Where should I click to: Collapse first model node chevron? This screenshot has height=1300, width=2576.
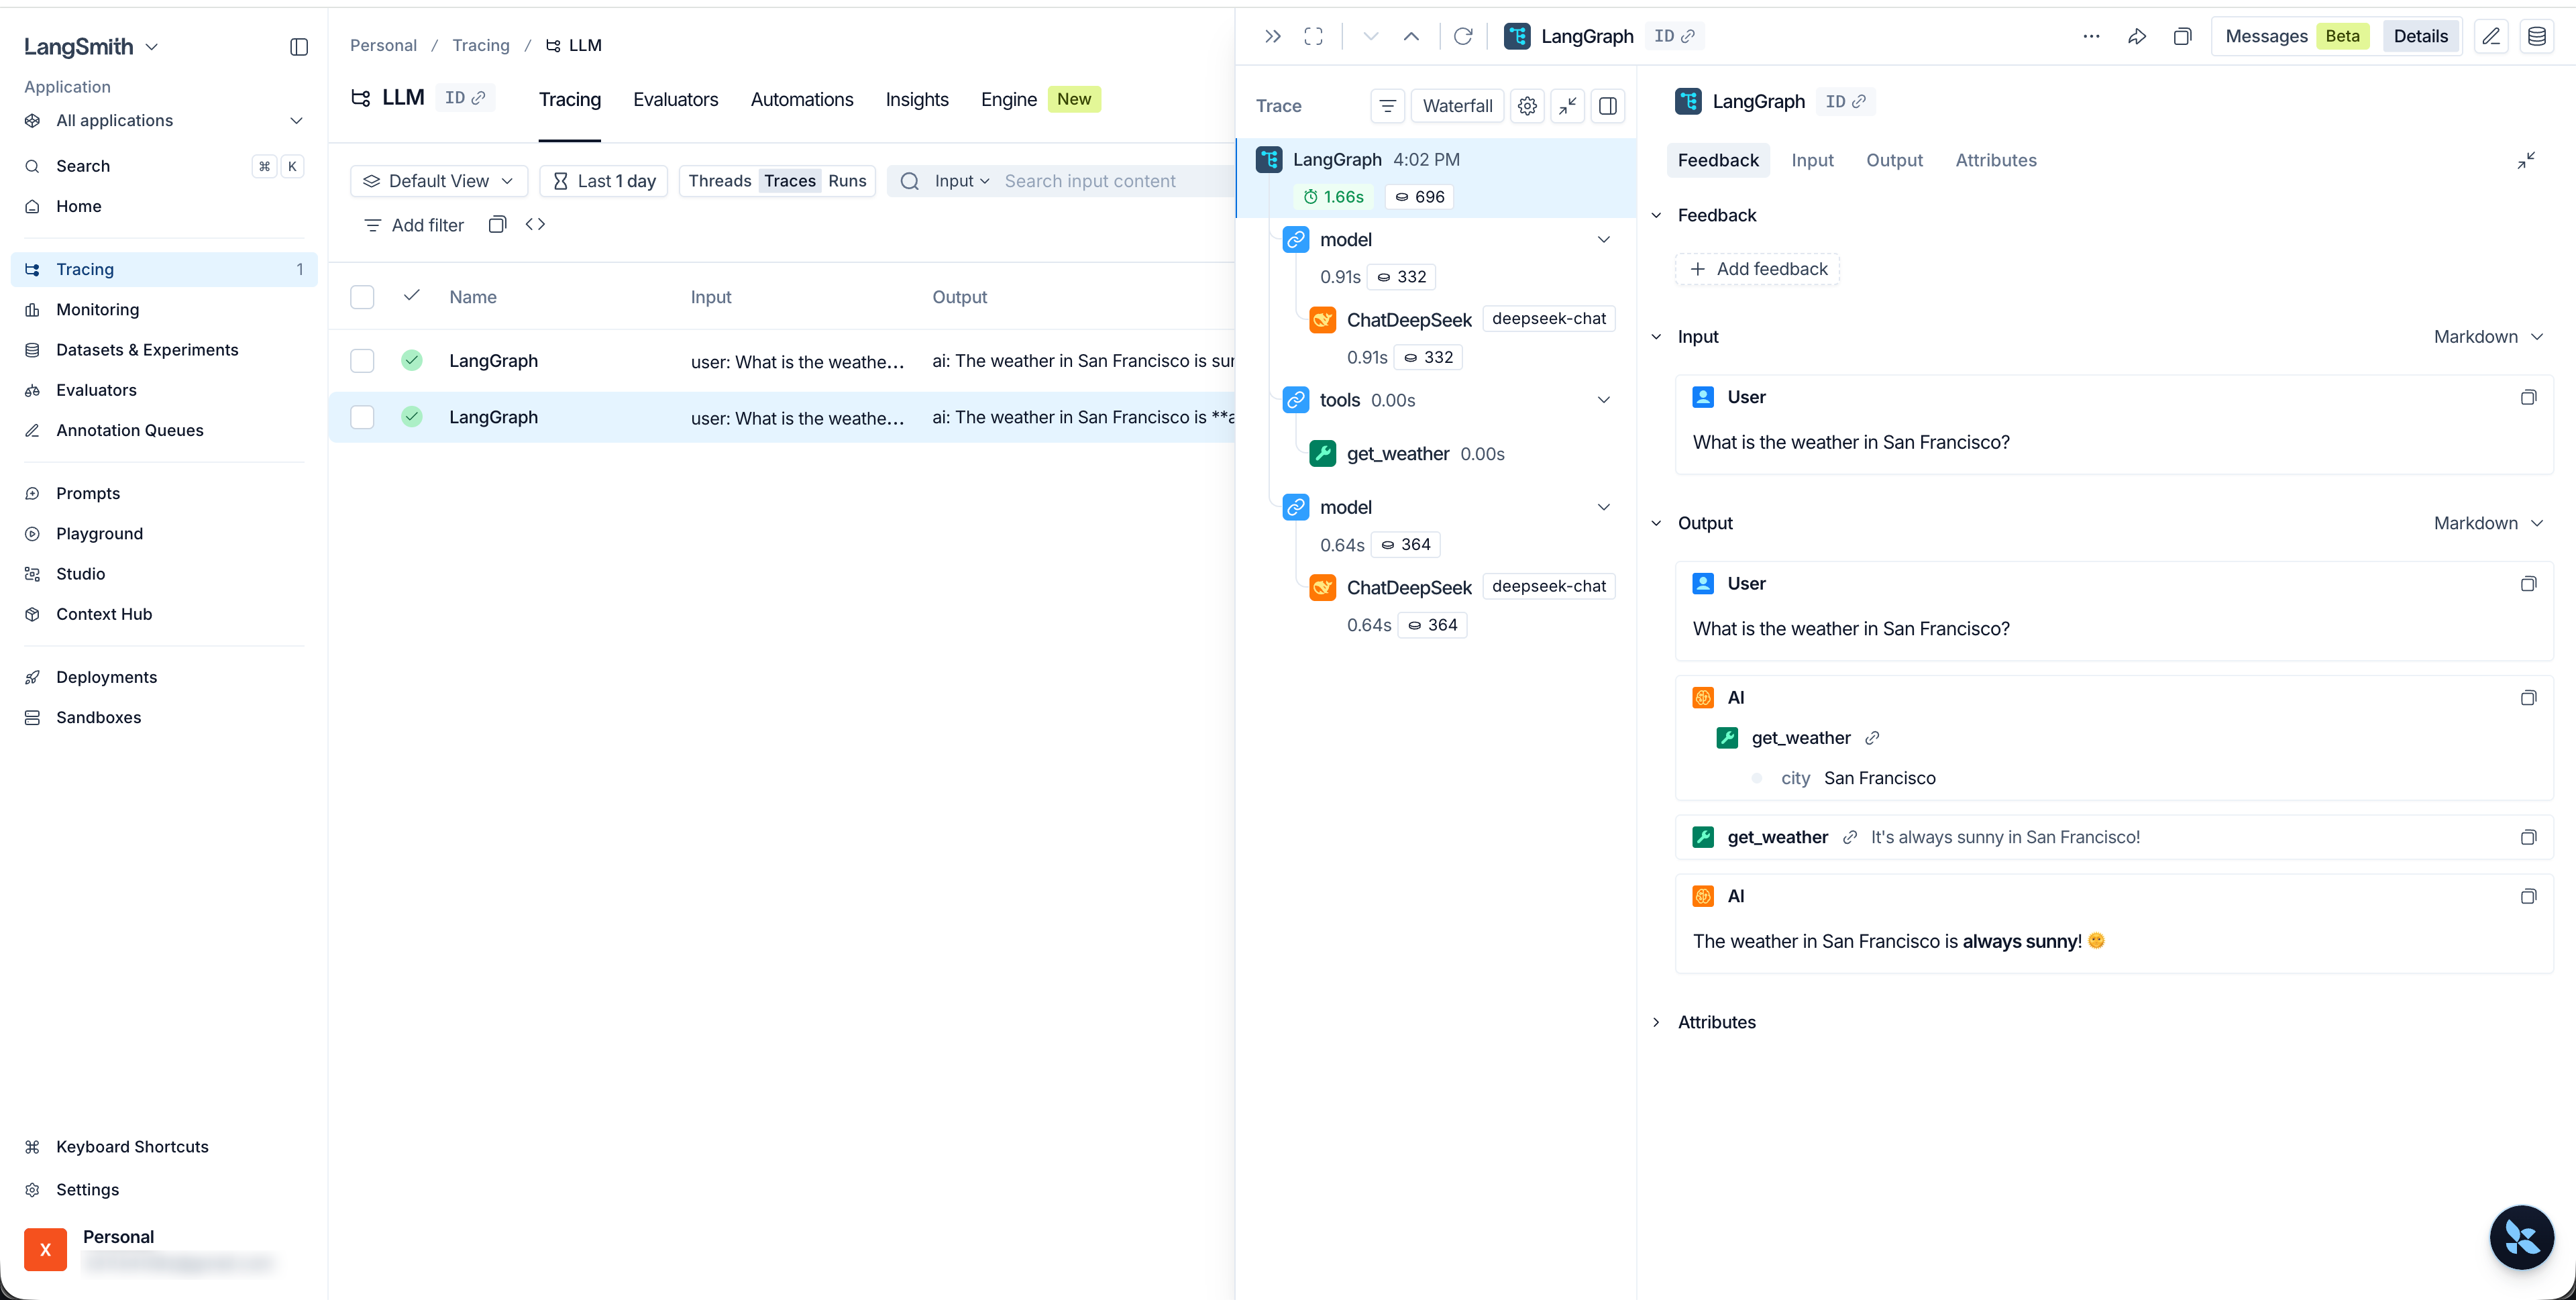coord(1603,240)
